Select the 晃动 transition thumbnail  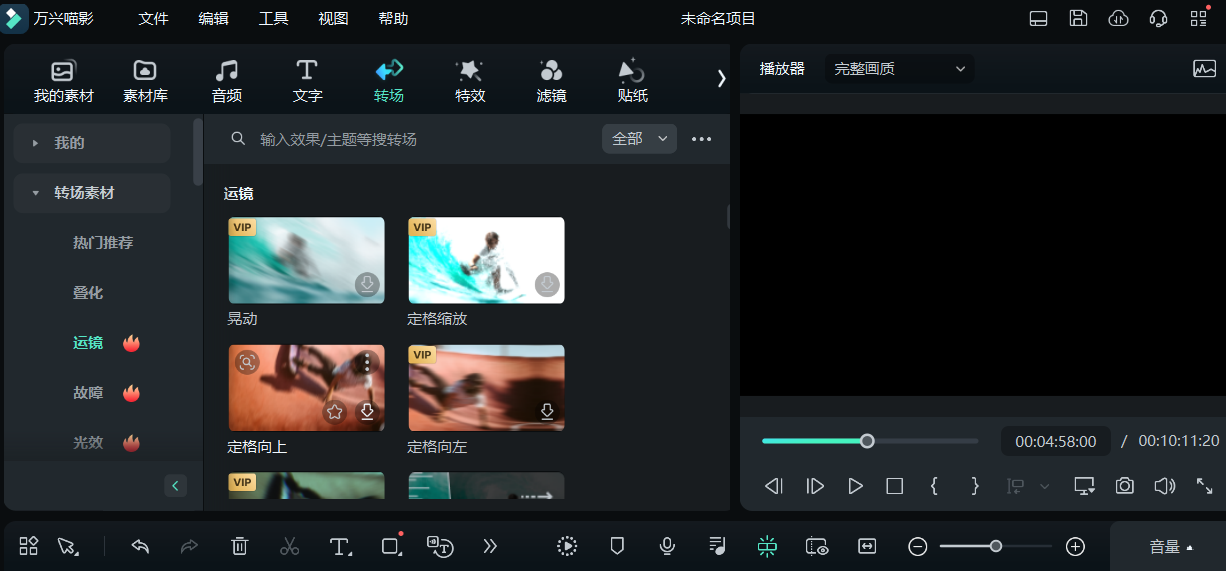point(306,260)
